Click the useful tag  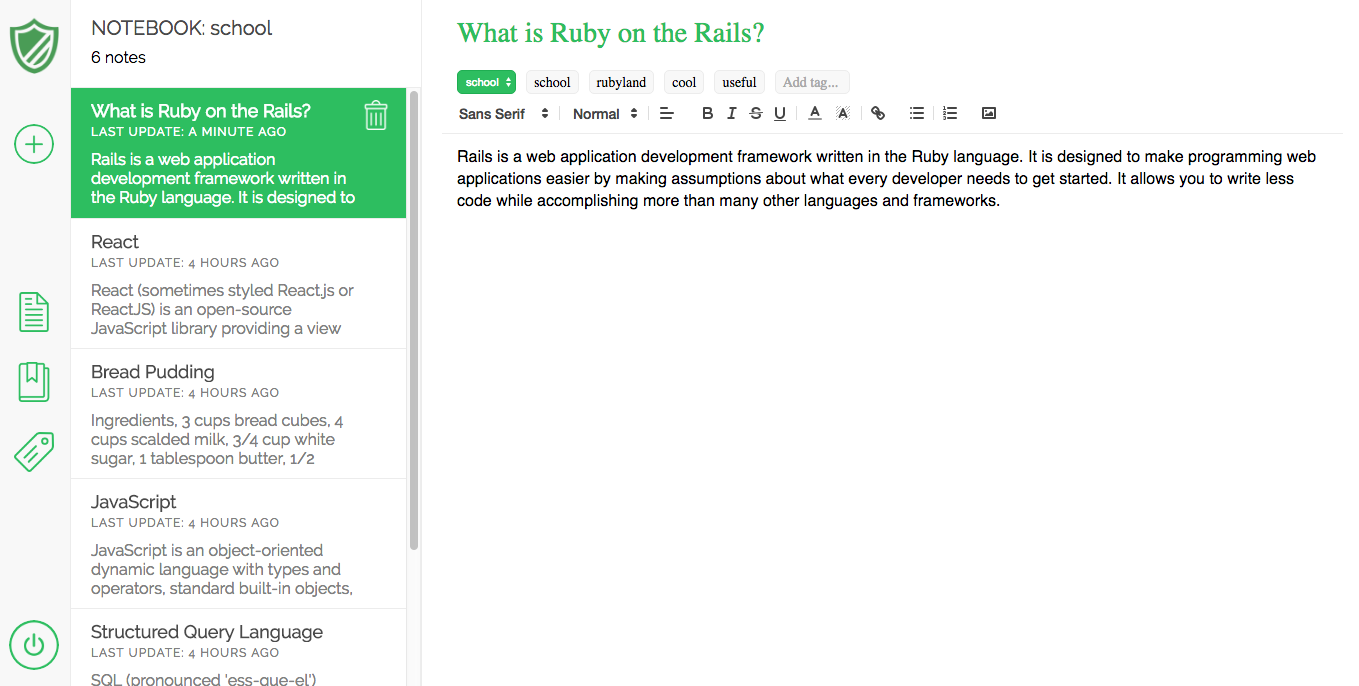(740, 82)
